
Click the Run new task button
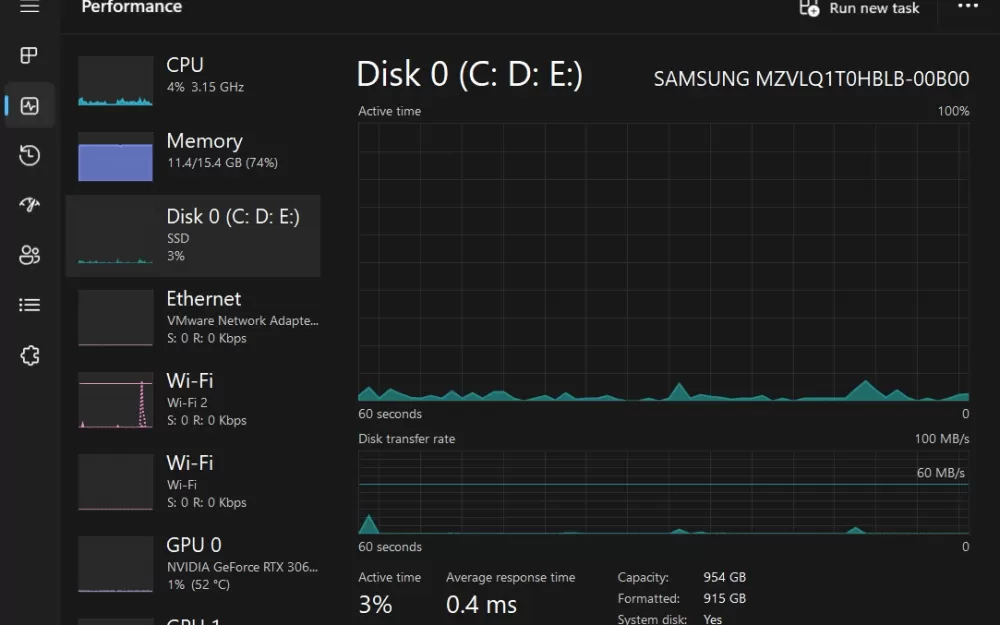pyautogui.click(x=859, y=8)
